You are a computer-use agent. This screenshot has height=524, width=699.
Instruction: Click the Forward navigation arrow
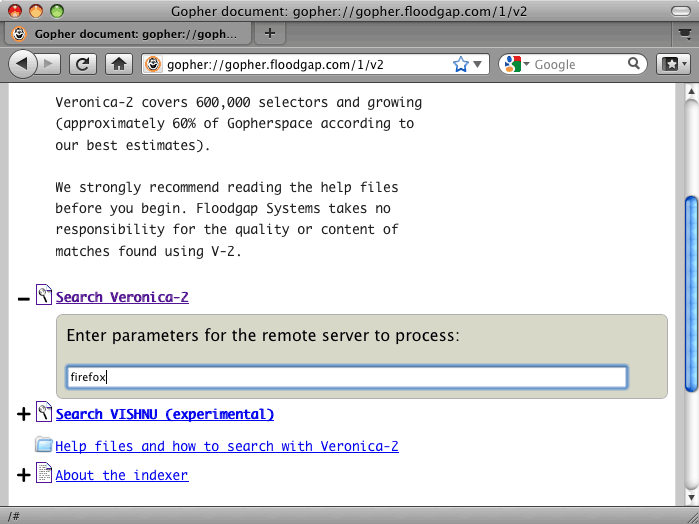50,64
